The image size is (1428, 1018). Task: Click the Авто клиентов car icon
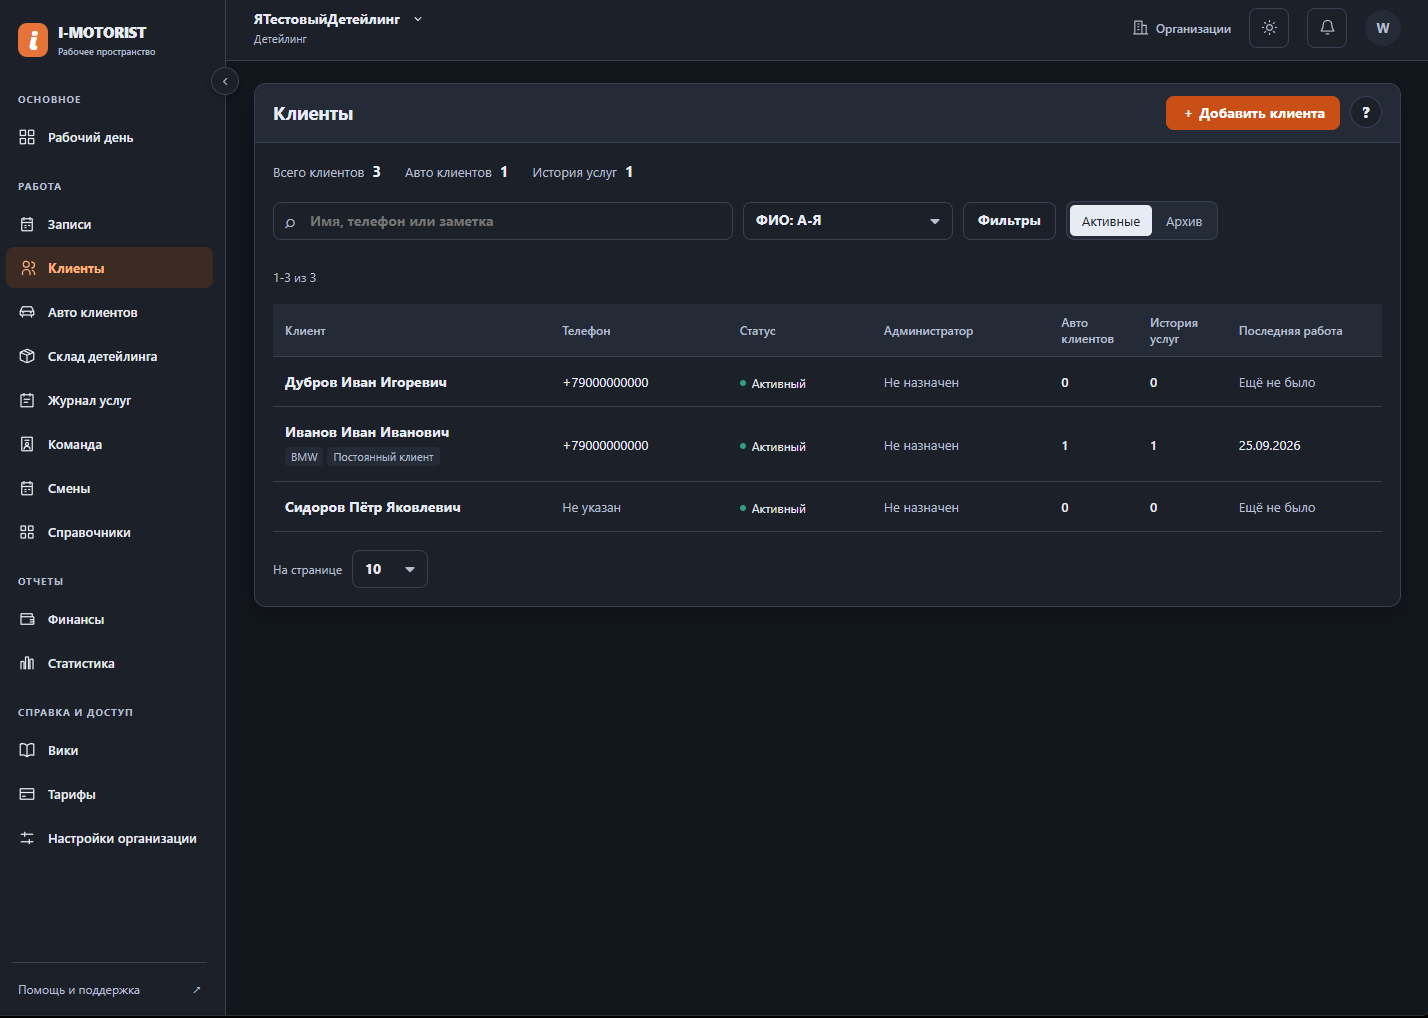pyautogui.click(x=27, y=312)
